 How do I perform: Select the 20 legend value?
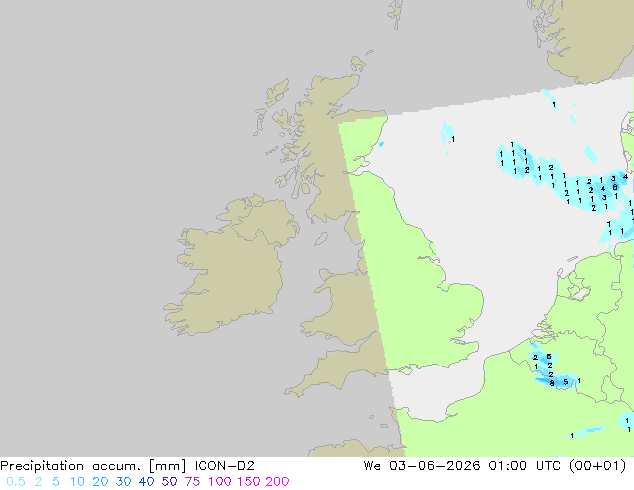100,482
